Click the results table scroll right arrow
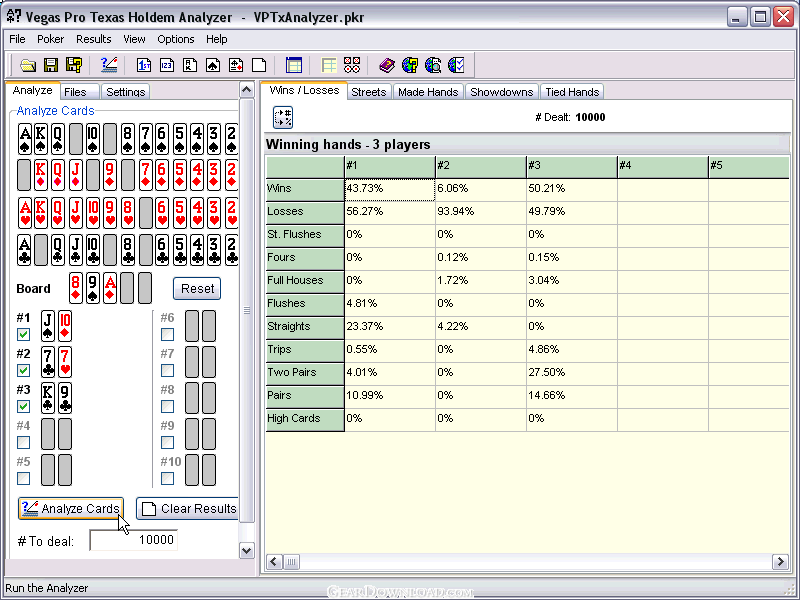Image resolution: width=800 pixels, height=600 pixels. pos(780,562)
